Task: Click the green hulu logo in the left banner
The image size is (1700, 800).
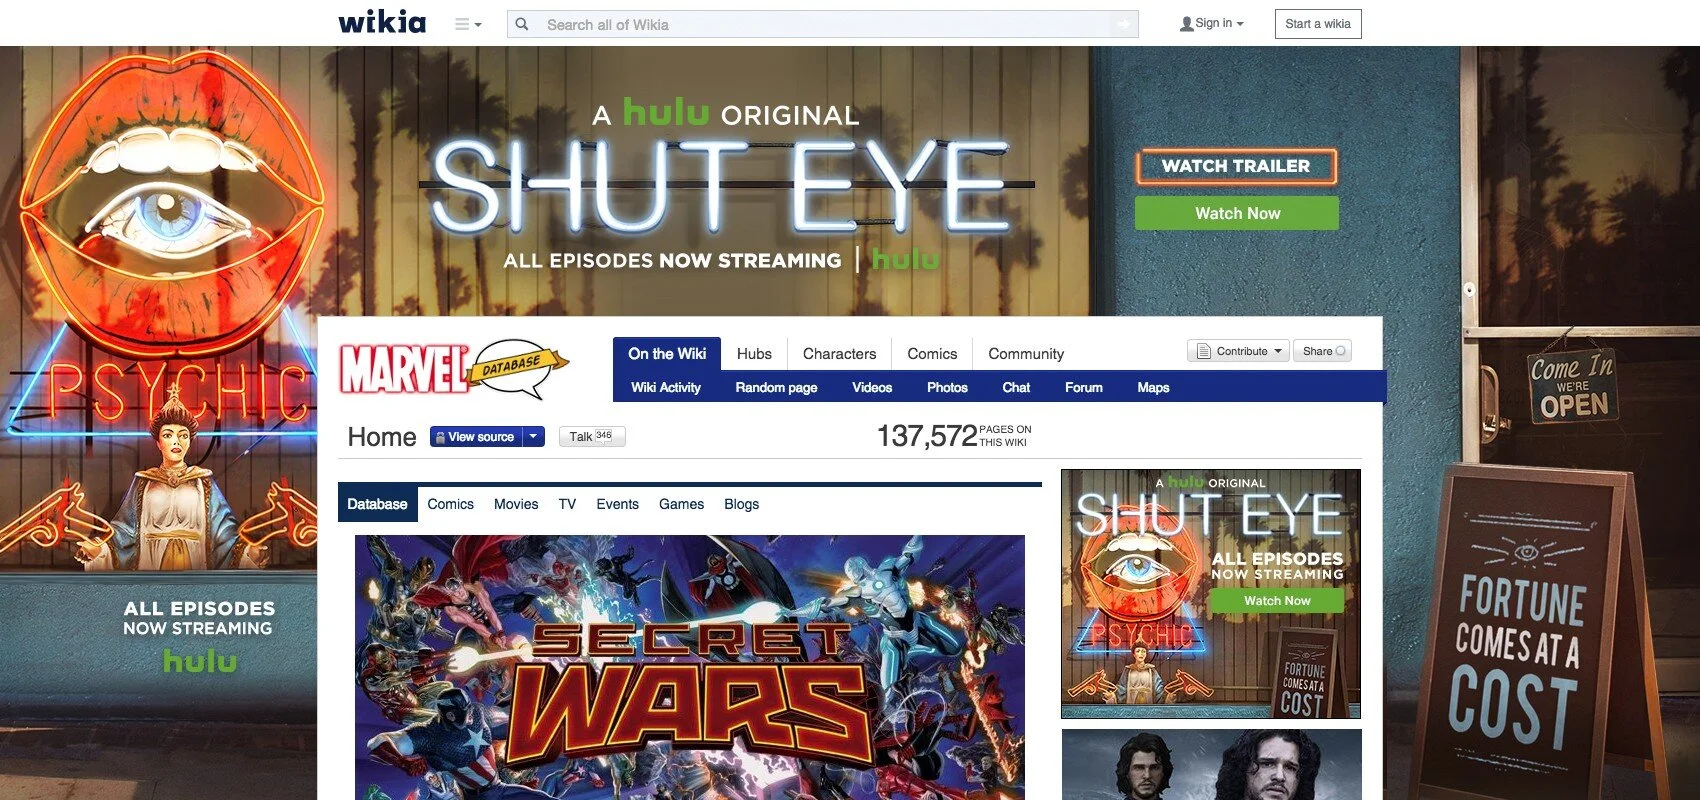Action: coord(200,660)
